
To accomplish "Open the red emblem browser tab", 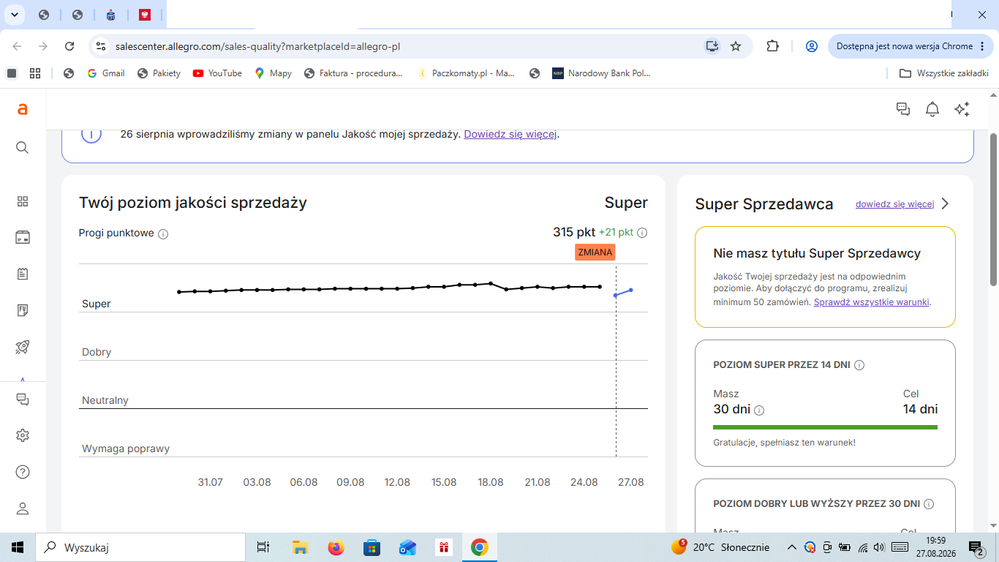I will (145, 15).
